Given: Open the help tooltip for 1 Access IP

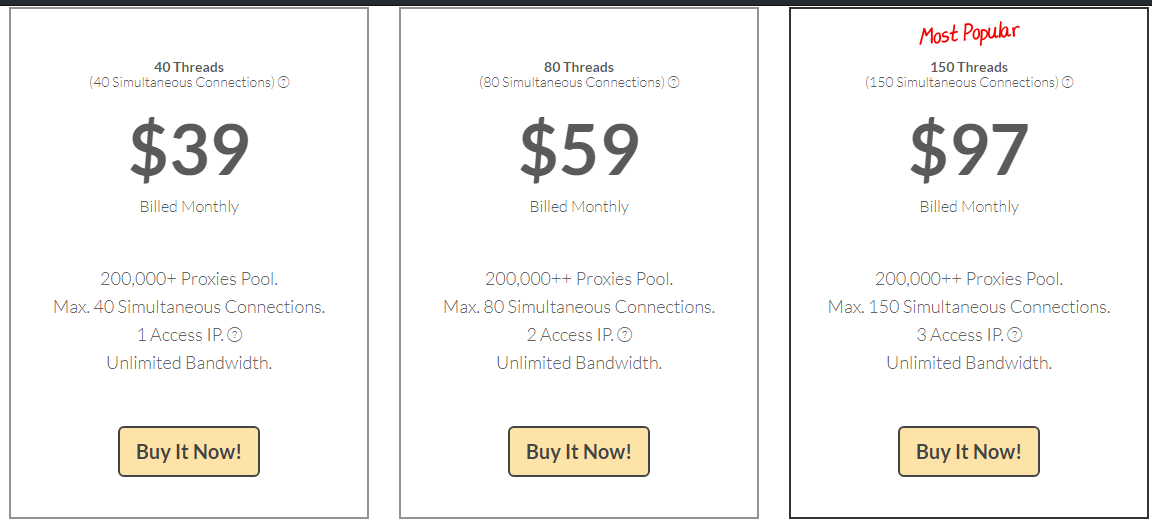Looking at the screenshot, I should (234, 335).
